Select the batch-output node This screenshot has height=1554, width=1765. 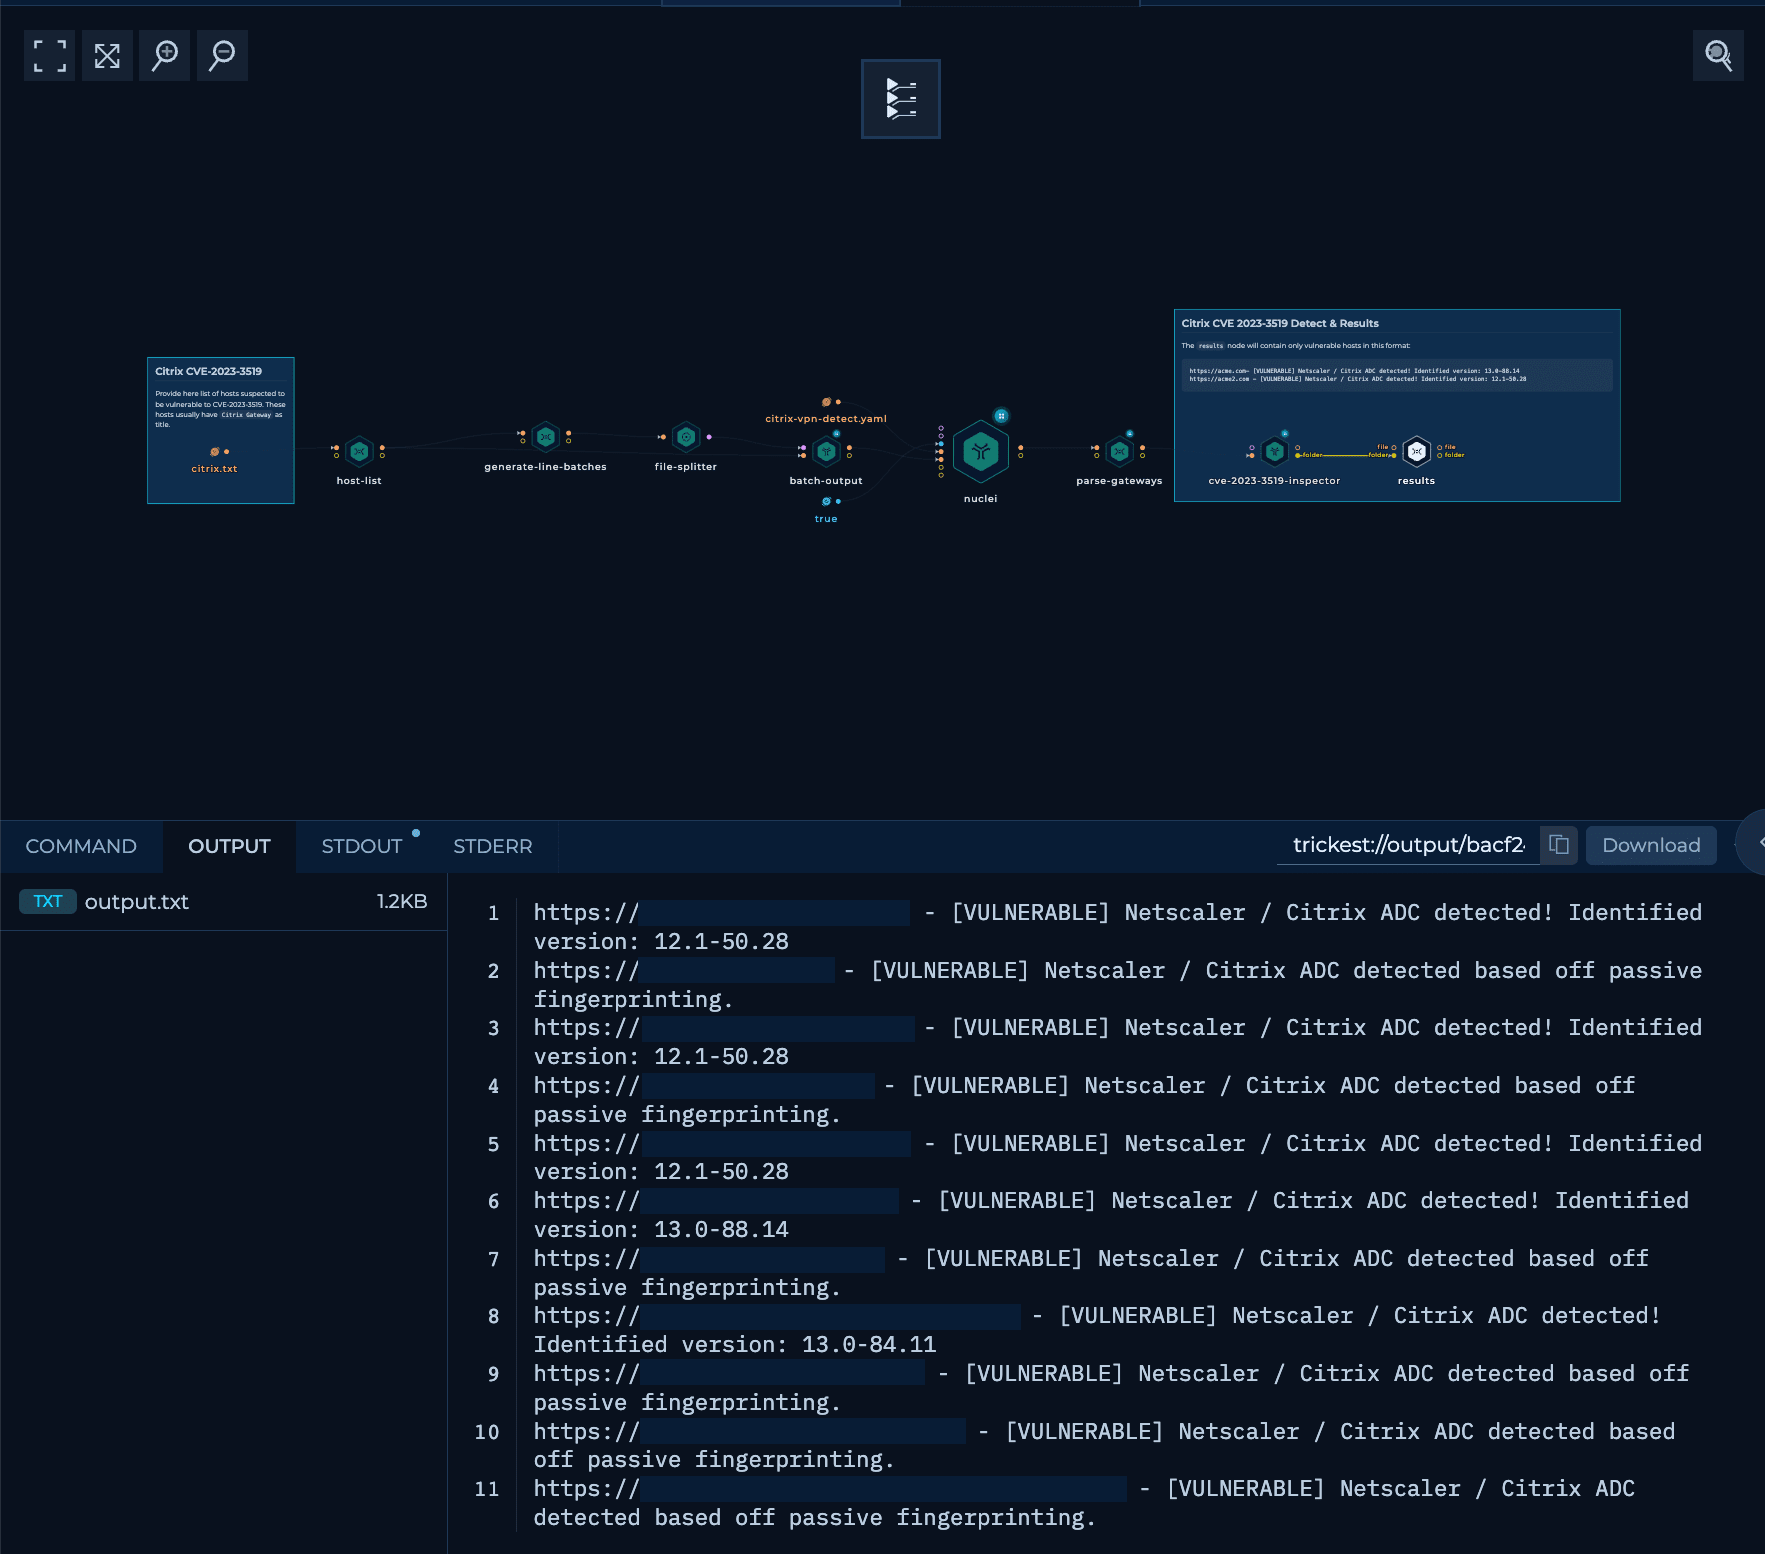826,452
